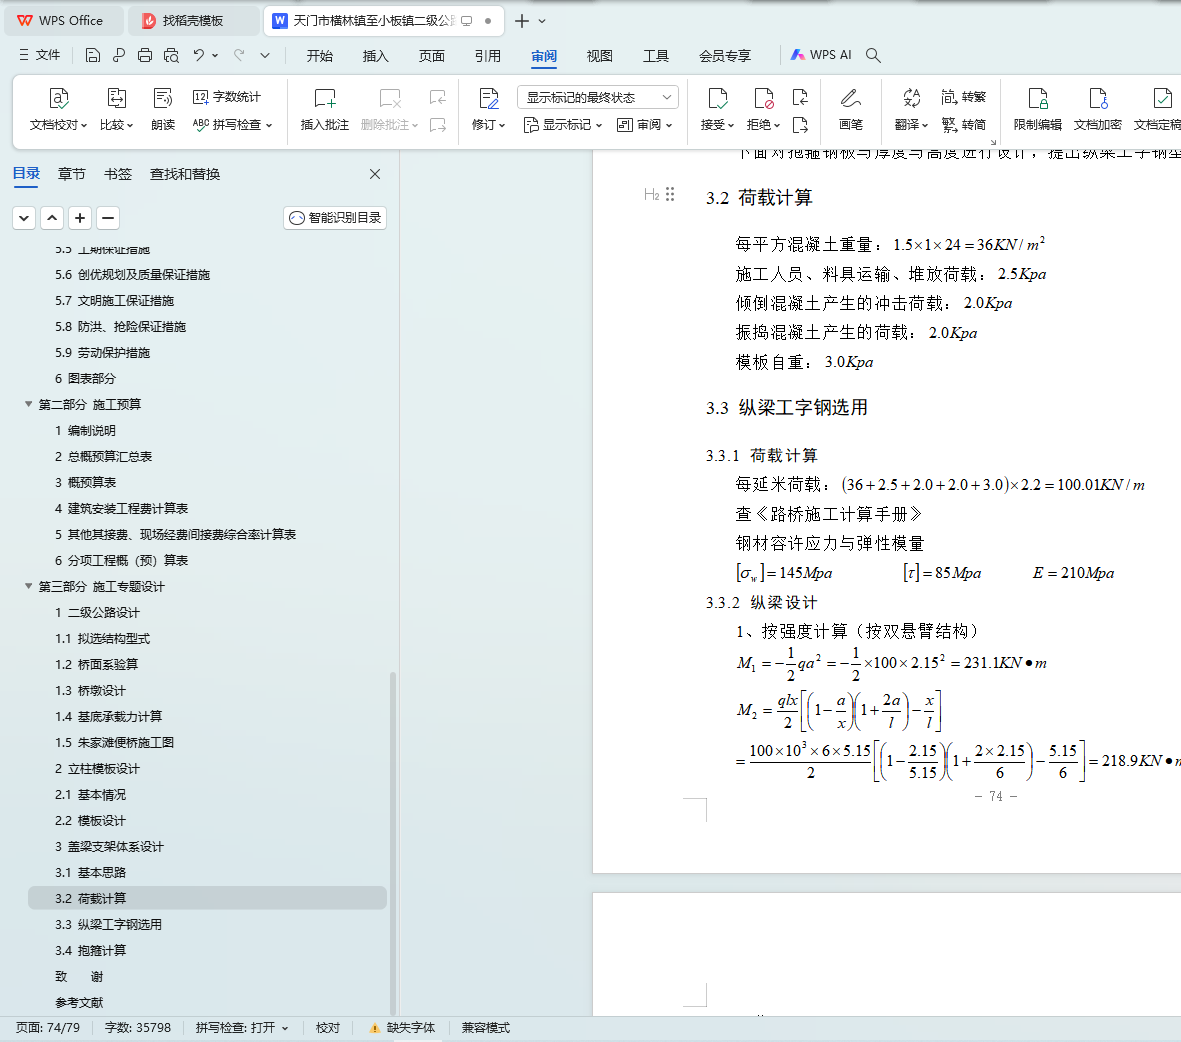Click the Save document icon
The image size is (1181, 1042).
coord(93,55)
